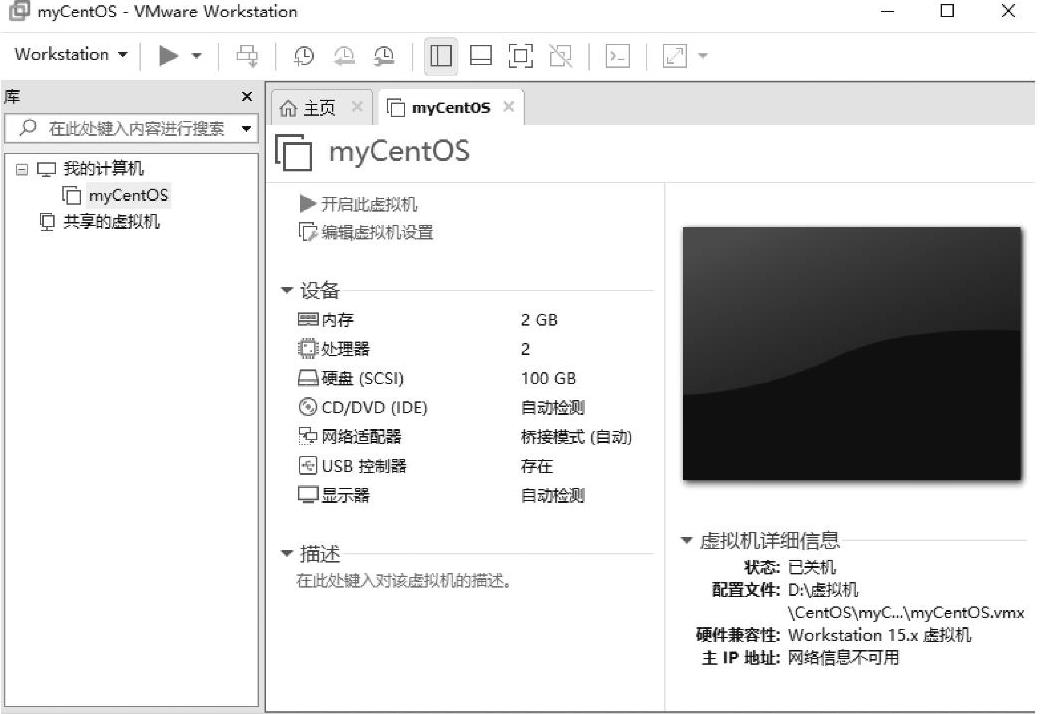This screenshot has width=1040, height=714.
Task: Click the shared VMs icon in the library
Action: tap(47, 222)
